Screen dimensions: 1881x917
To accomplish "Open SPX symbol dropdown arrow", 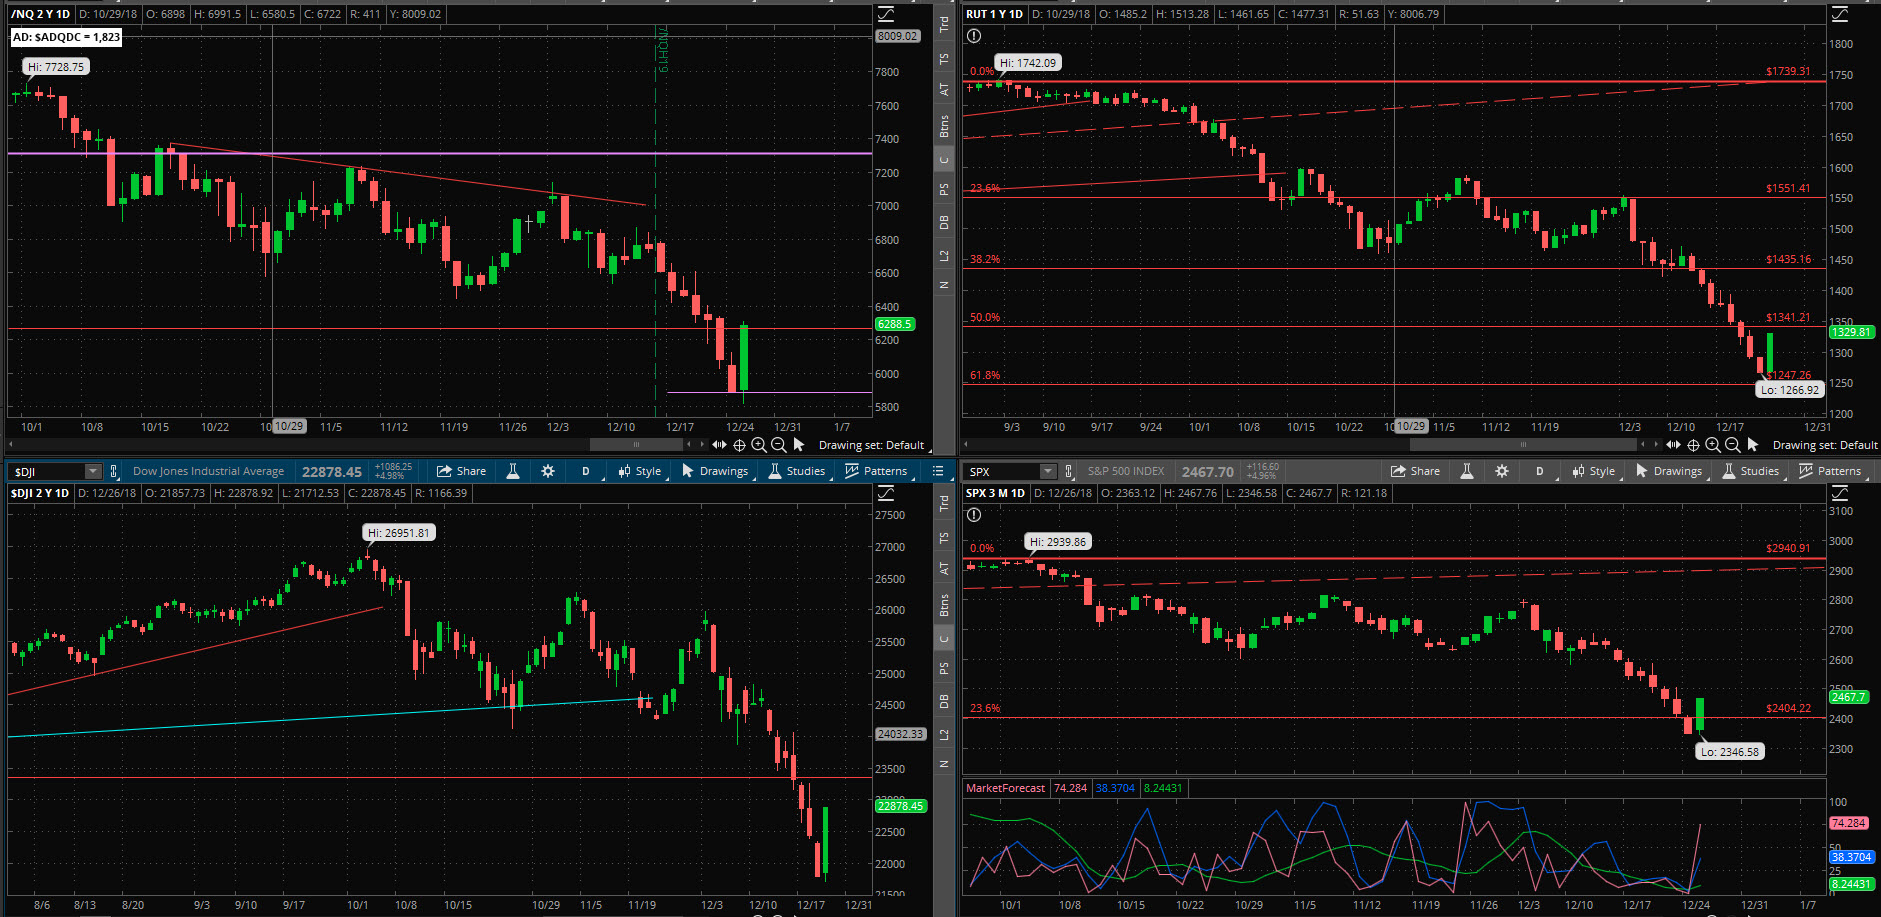I will (x=1047, y=471).
